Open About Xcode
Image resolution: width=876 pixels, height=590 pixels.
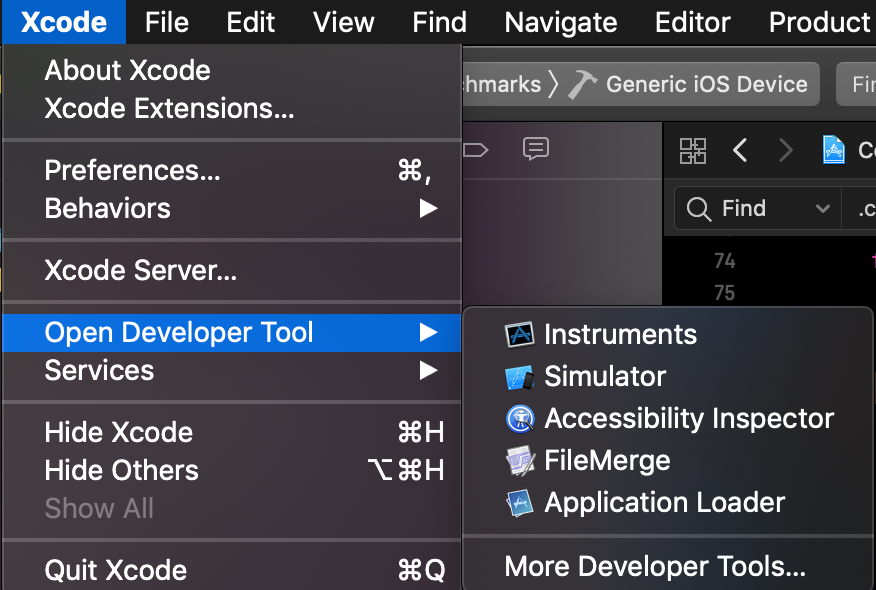click(232, 70)
